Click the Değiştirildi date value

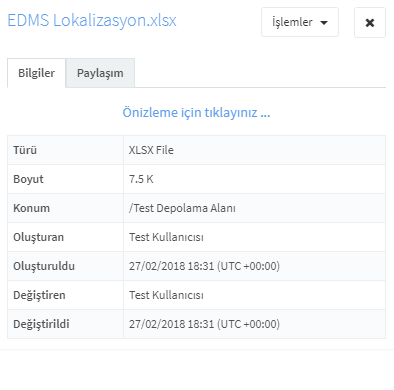204,324
